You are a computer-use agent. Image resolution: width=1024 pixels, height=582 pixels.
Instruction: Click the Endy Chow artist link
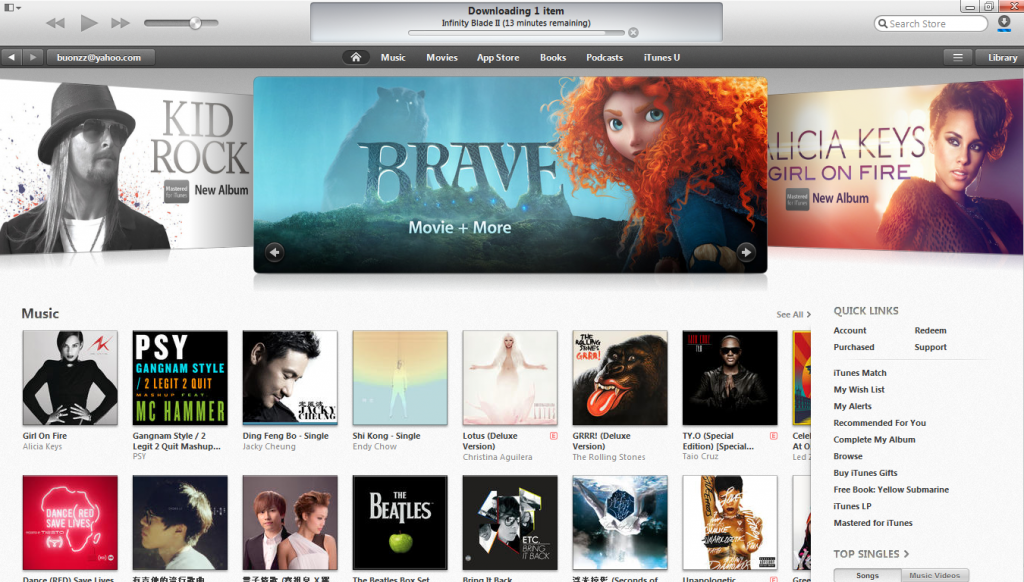(x=375, y=447)
